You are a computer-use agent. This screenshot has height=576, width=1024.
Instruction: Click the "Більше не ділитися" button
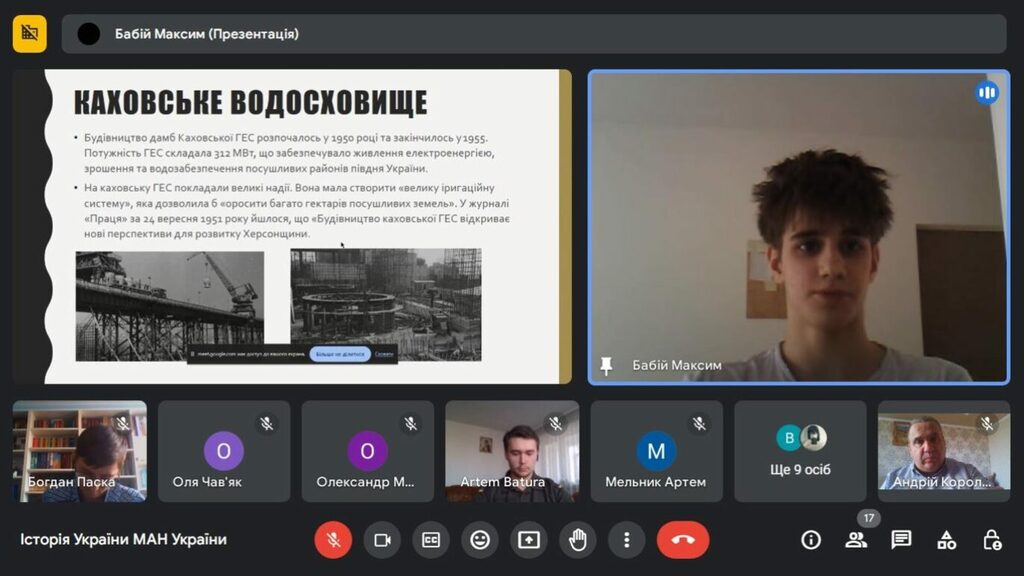point(340,354)
